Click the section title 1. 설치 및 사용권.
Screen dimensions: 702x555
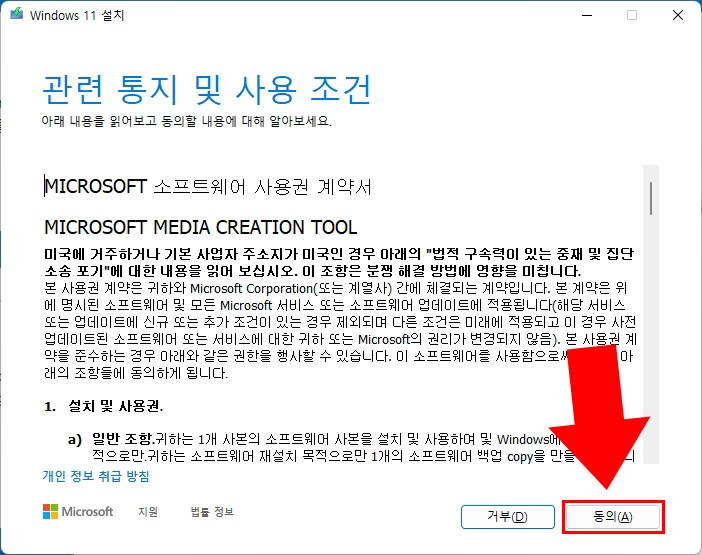click(x=104, y=406)
